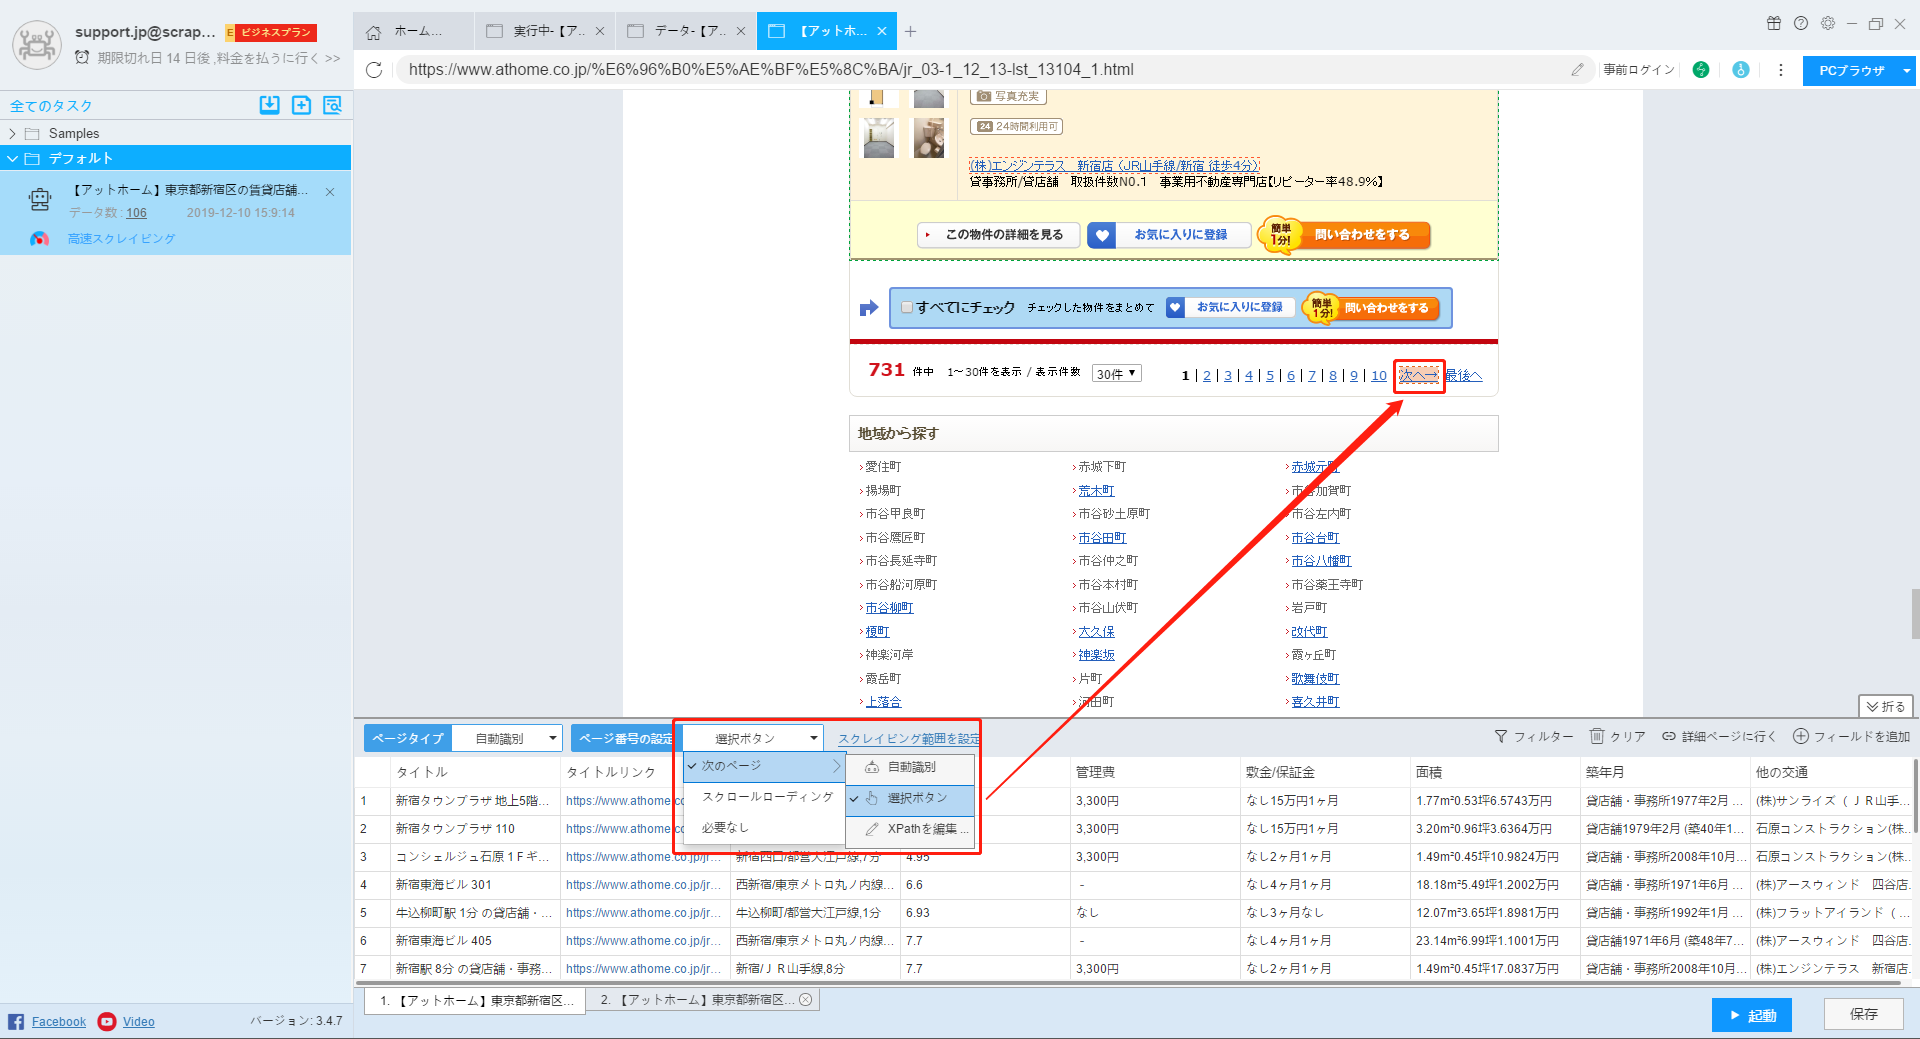Open the 選択ボタン dropdown
This screenshot has width=1920, height=1039.
pos(752,738)
